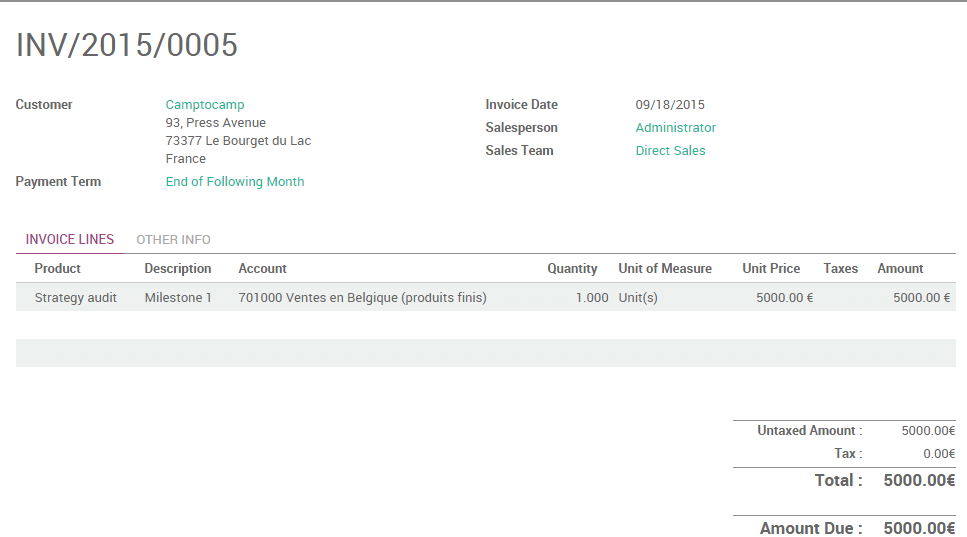Click the 1.000 quantity cell
Viewport: 967px width, 537px height.
[x=592, y=298]
